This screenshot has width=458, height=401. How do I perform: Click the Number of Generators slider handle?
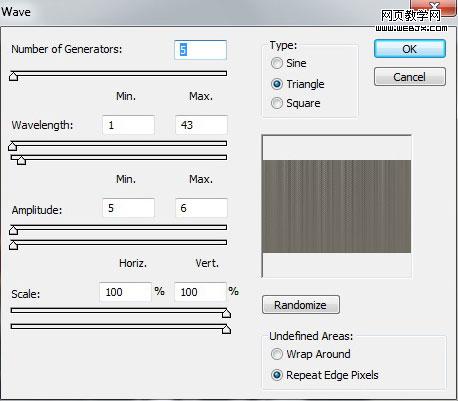pyautogui.click(x=13, y=76)
